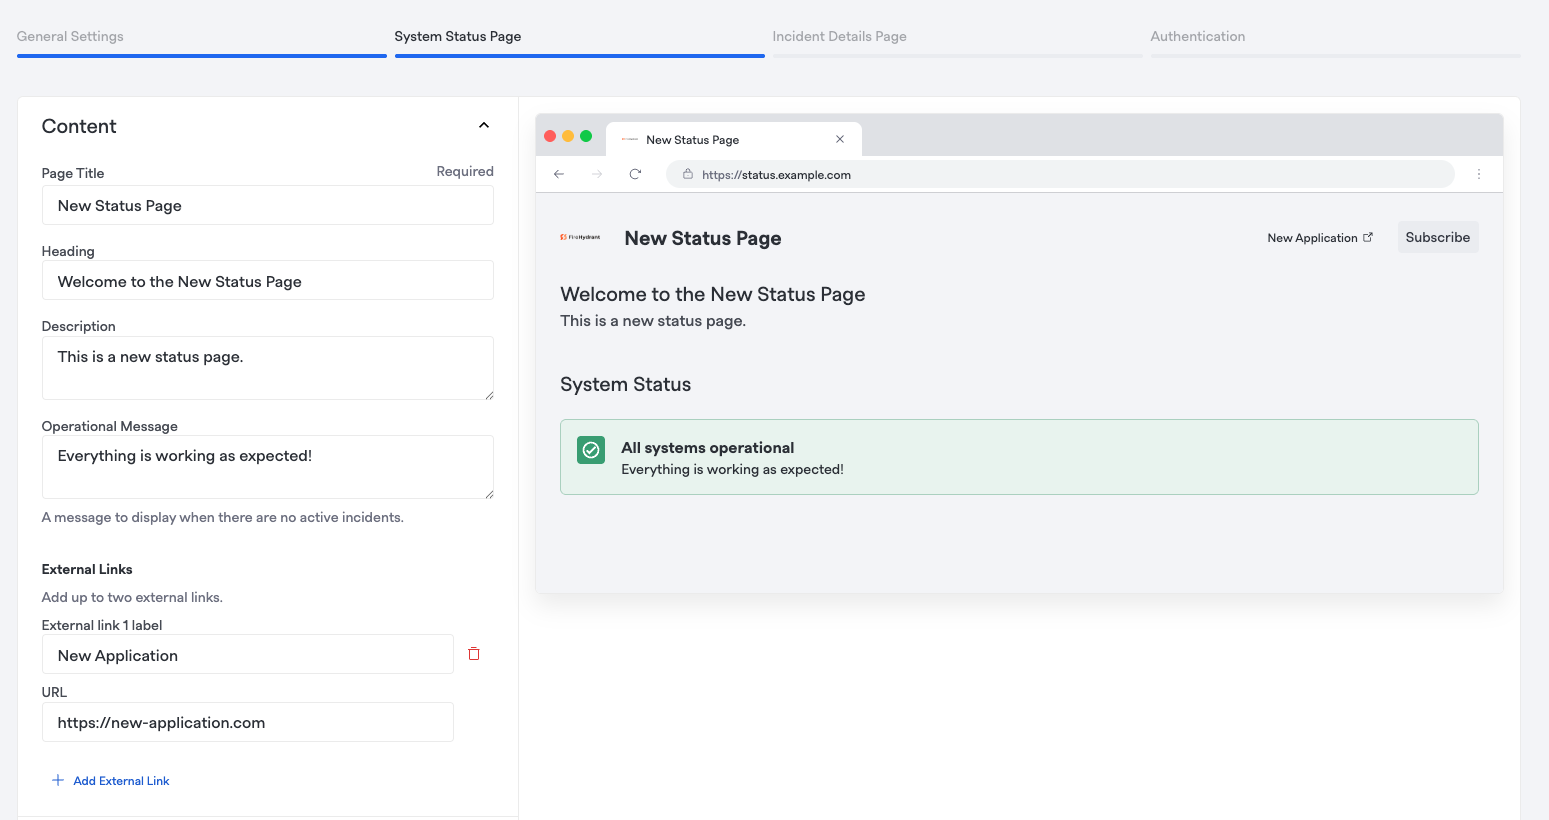Click the preview browser back arrow
This screenshot has height=820, width=1549.
[x=559, y=174]
